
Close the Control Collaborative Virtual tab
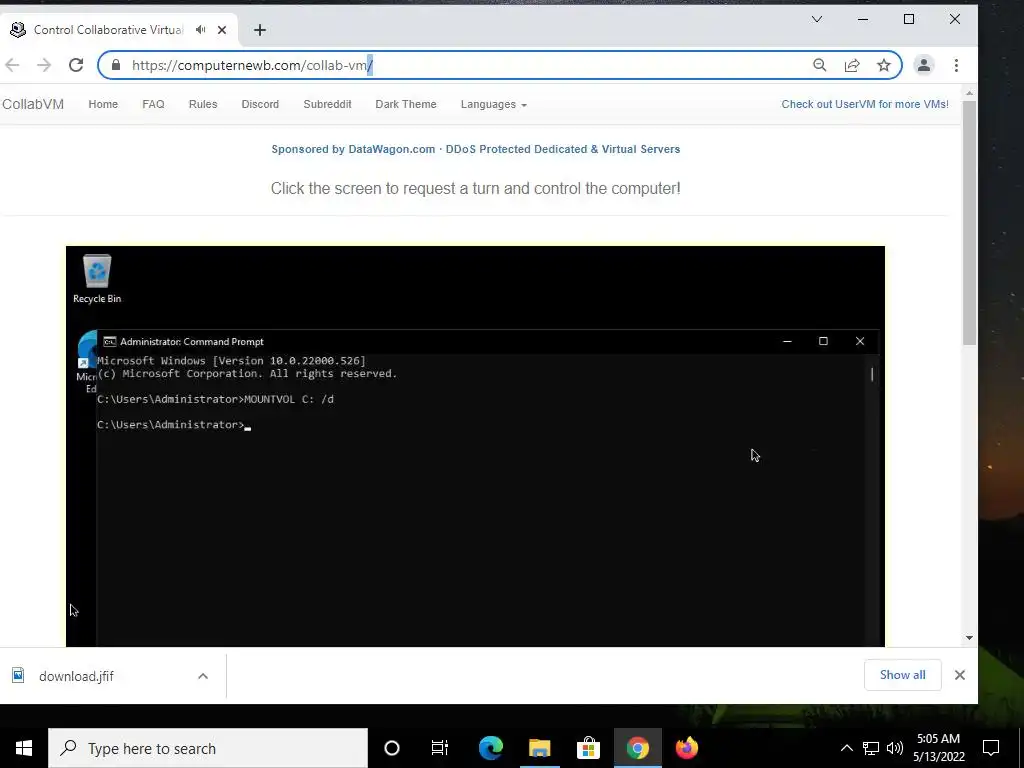[x=222, y=30]
